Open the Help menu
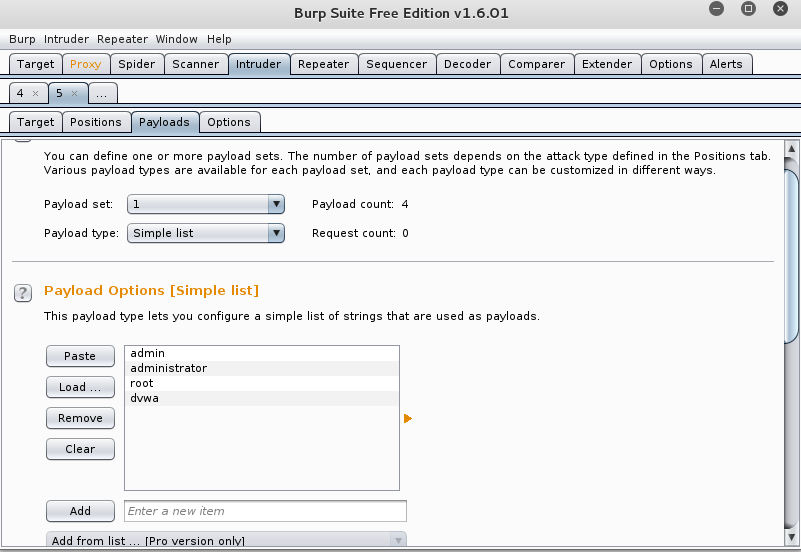The height and width of the screenshot is (552, 801). click(219, 39)
